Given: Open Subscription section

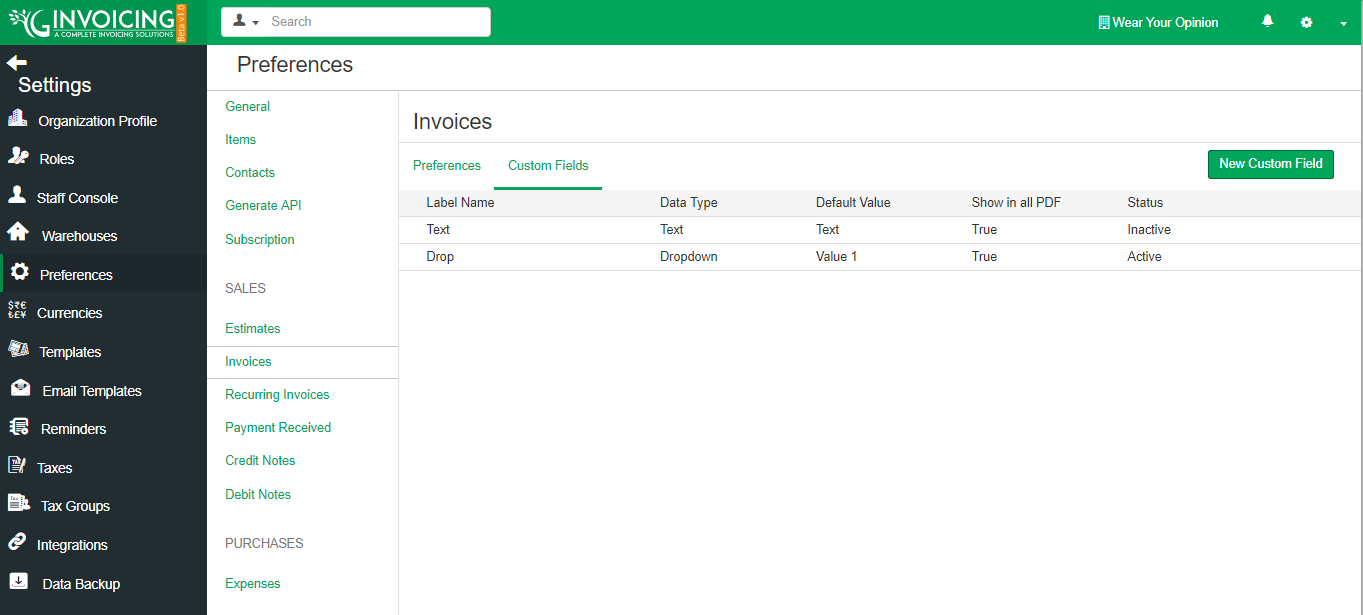Looking at the screenshot, I should point(260,239).
